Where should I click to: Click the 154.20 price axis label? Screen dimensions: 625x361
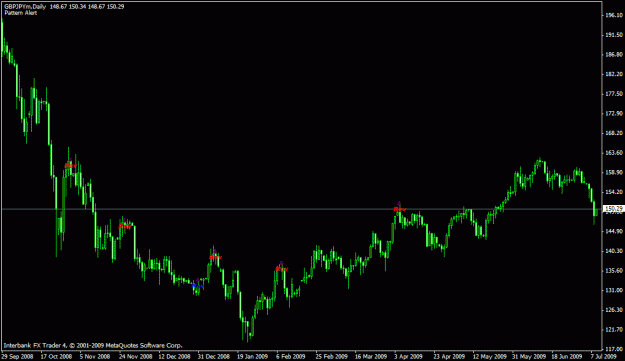pyautogui.click(x=614, y=192)
